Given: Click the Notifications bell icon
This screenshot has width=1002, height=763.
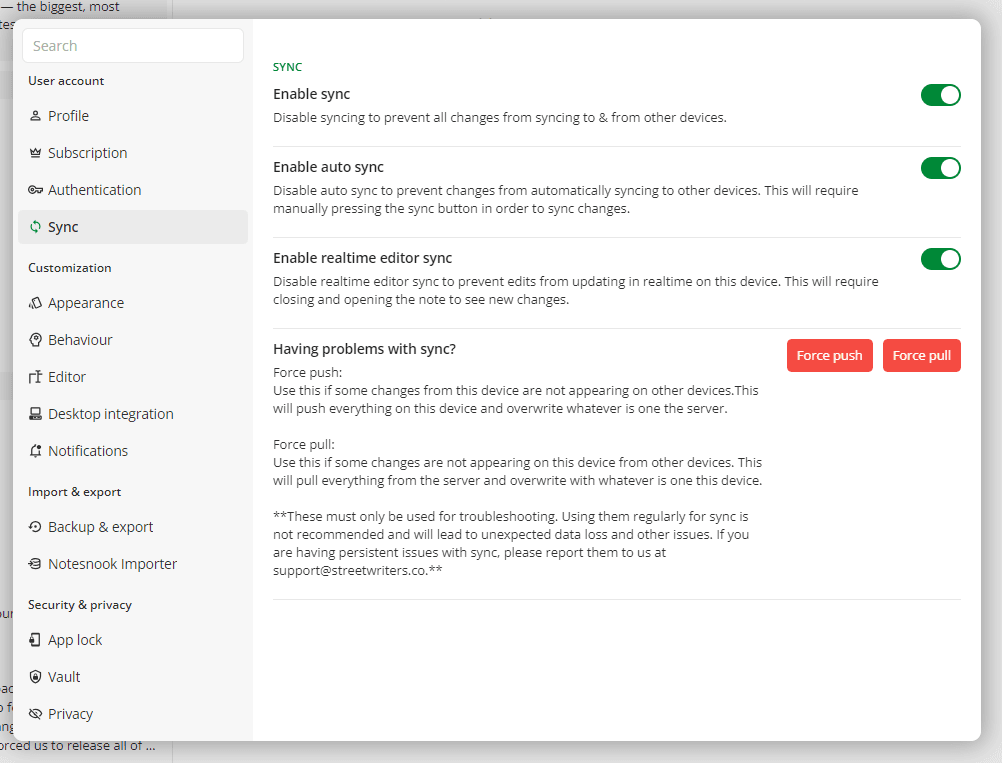Looking at the screenshot, I should [35, 450].
